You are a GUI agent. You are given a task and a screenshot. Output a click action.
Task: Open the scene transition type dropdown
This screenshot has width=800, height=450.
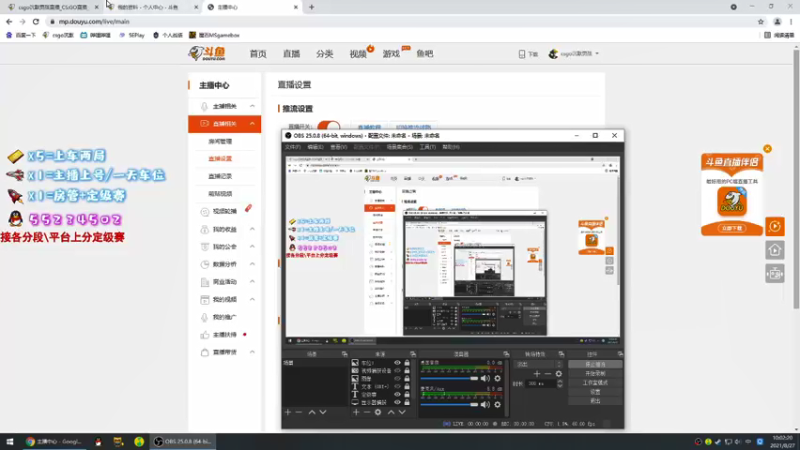click(538, 364)
